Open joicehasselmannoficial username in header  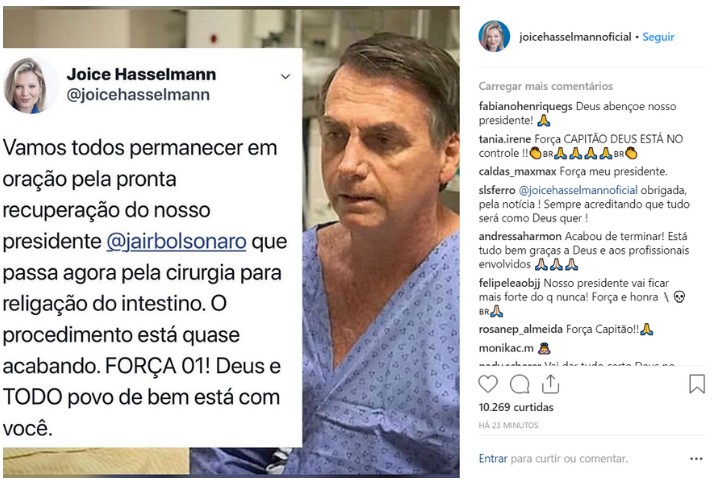pos(575,37)
